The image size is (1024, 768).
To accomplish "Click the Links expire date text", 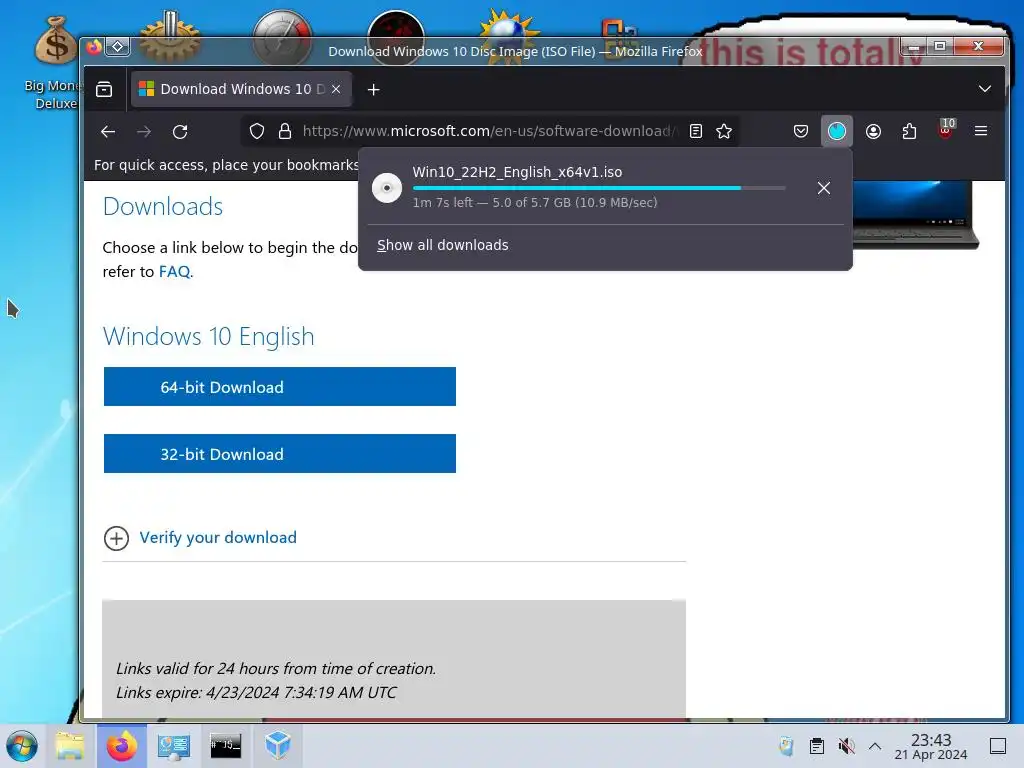I will tap(256, 692).
